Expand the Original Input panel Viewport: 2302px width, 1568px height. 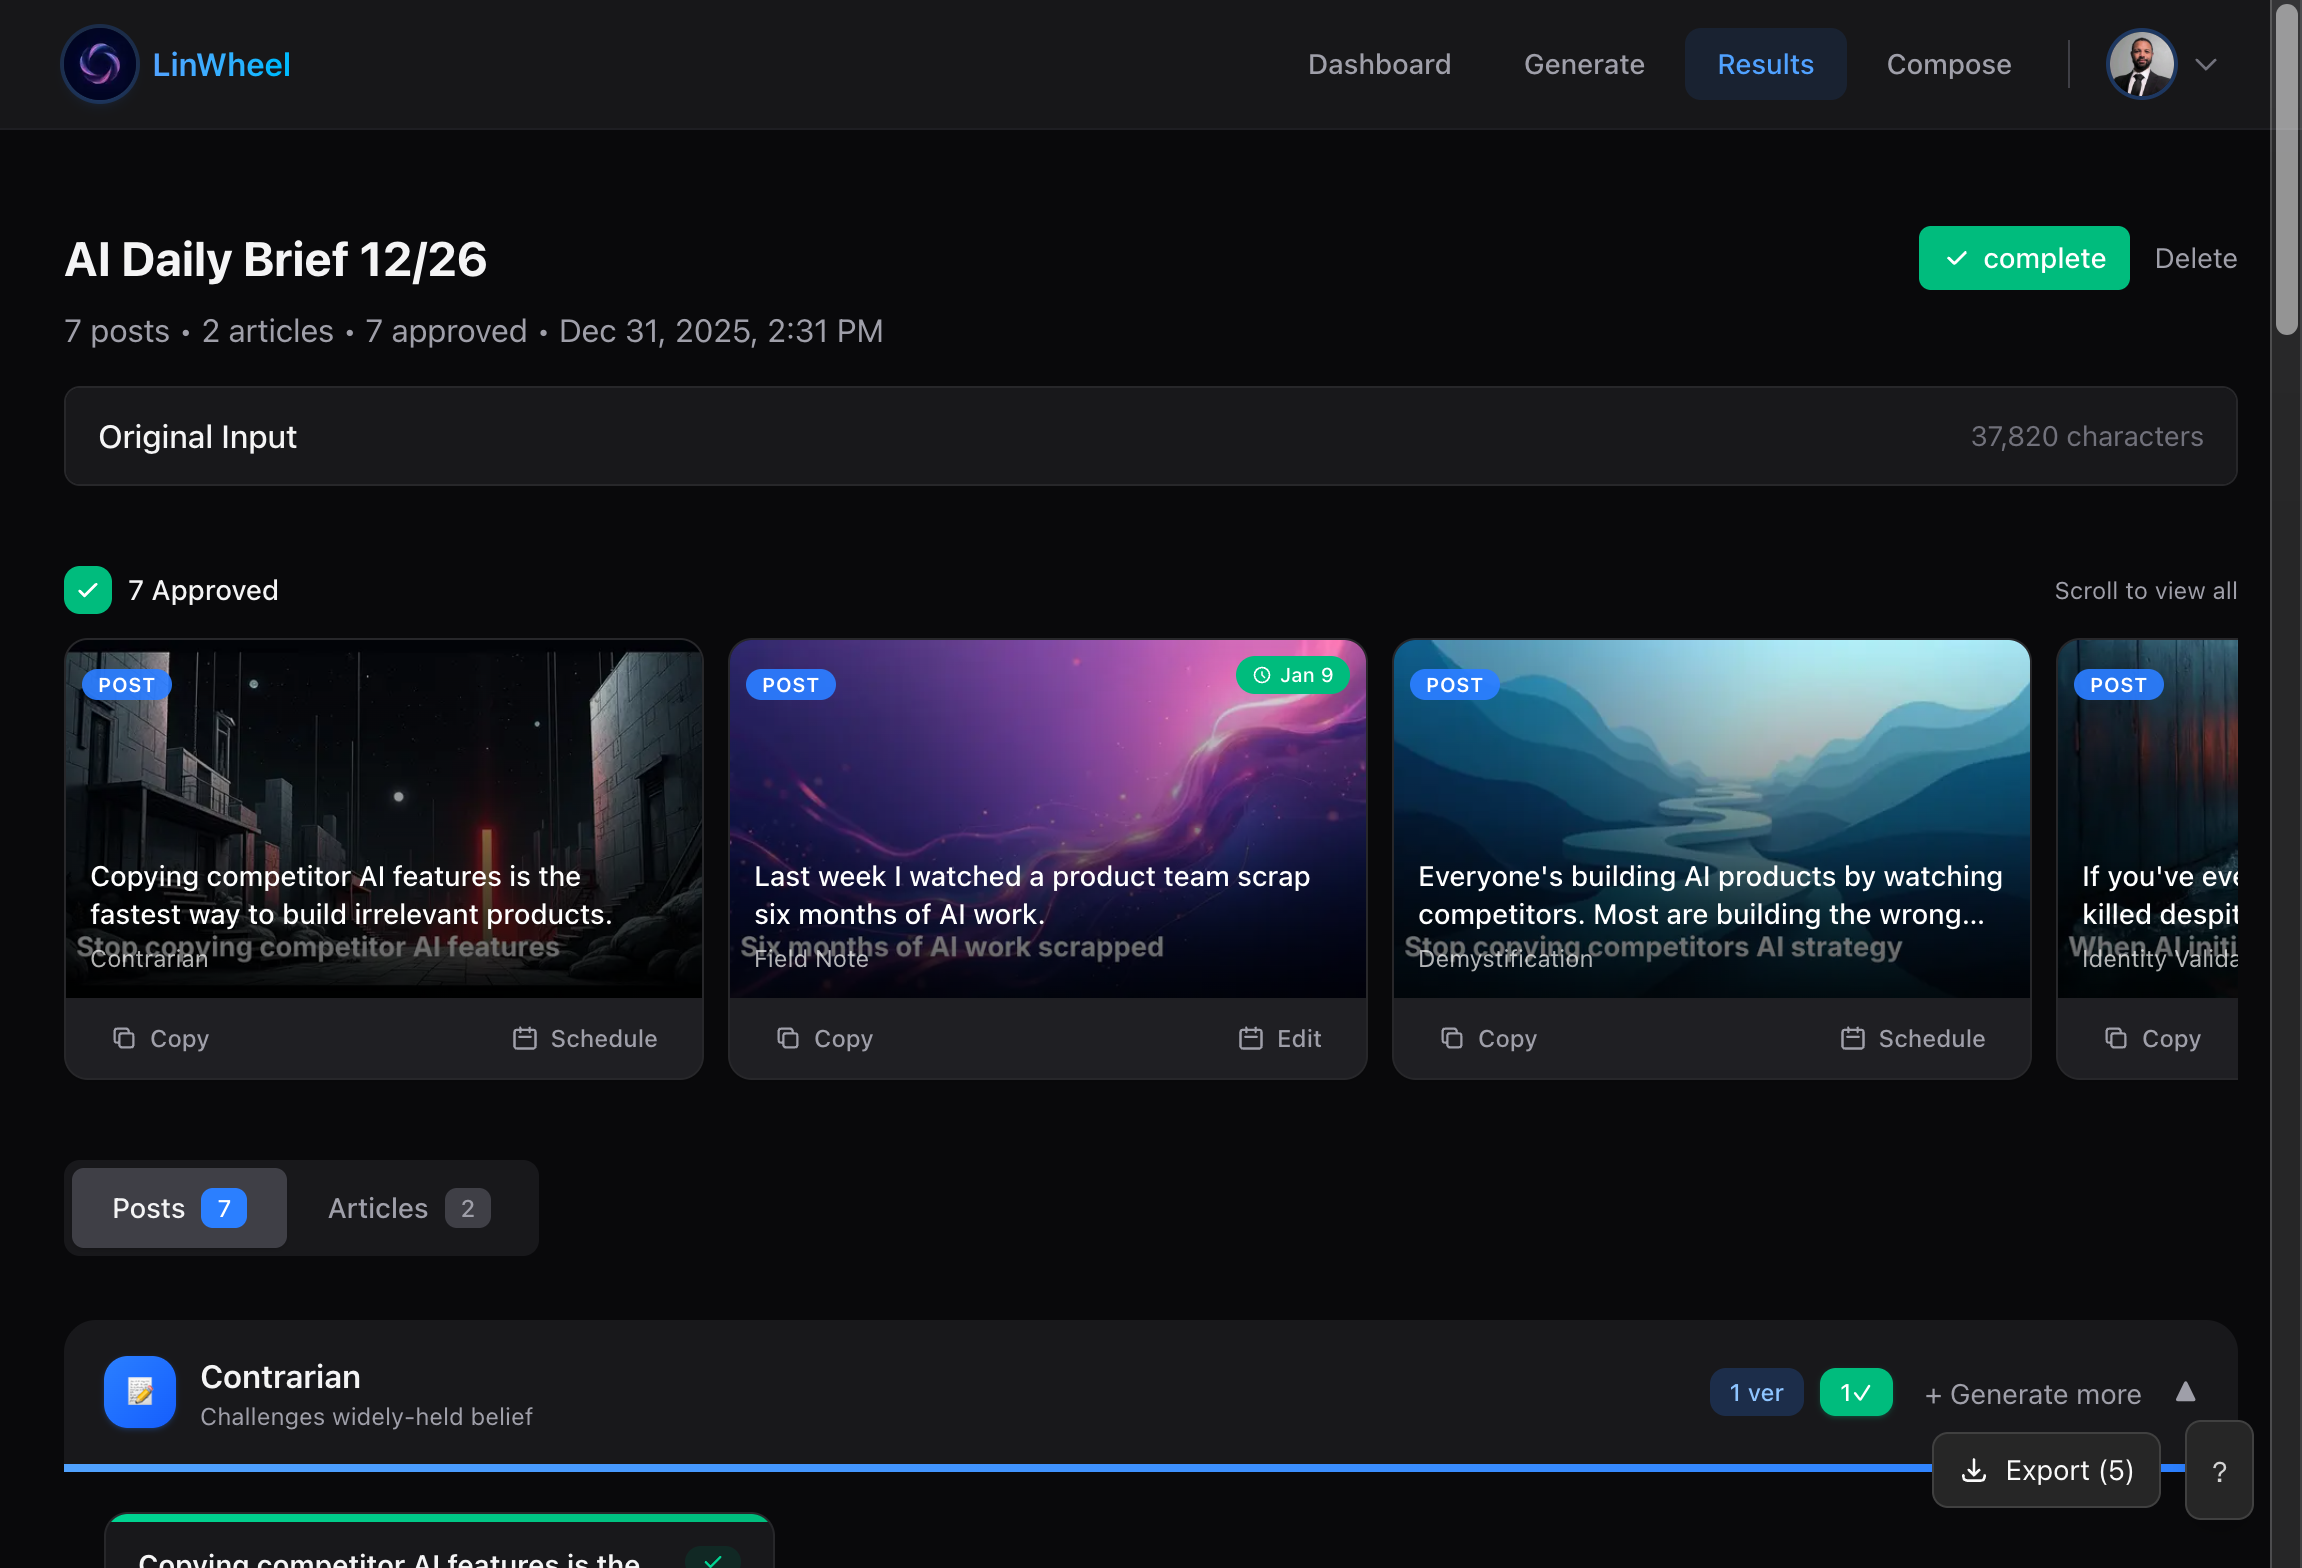click(x=1150, y=436)
